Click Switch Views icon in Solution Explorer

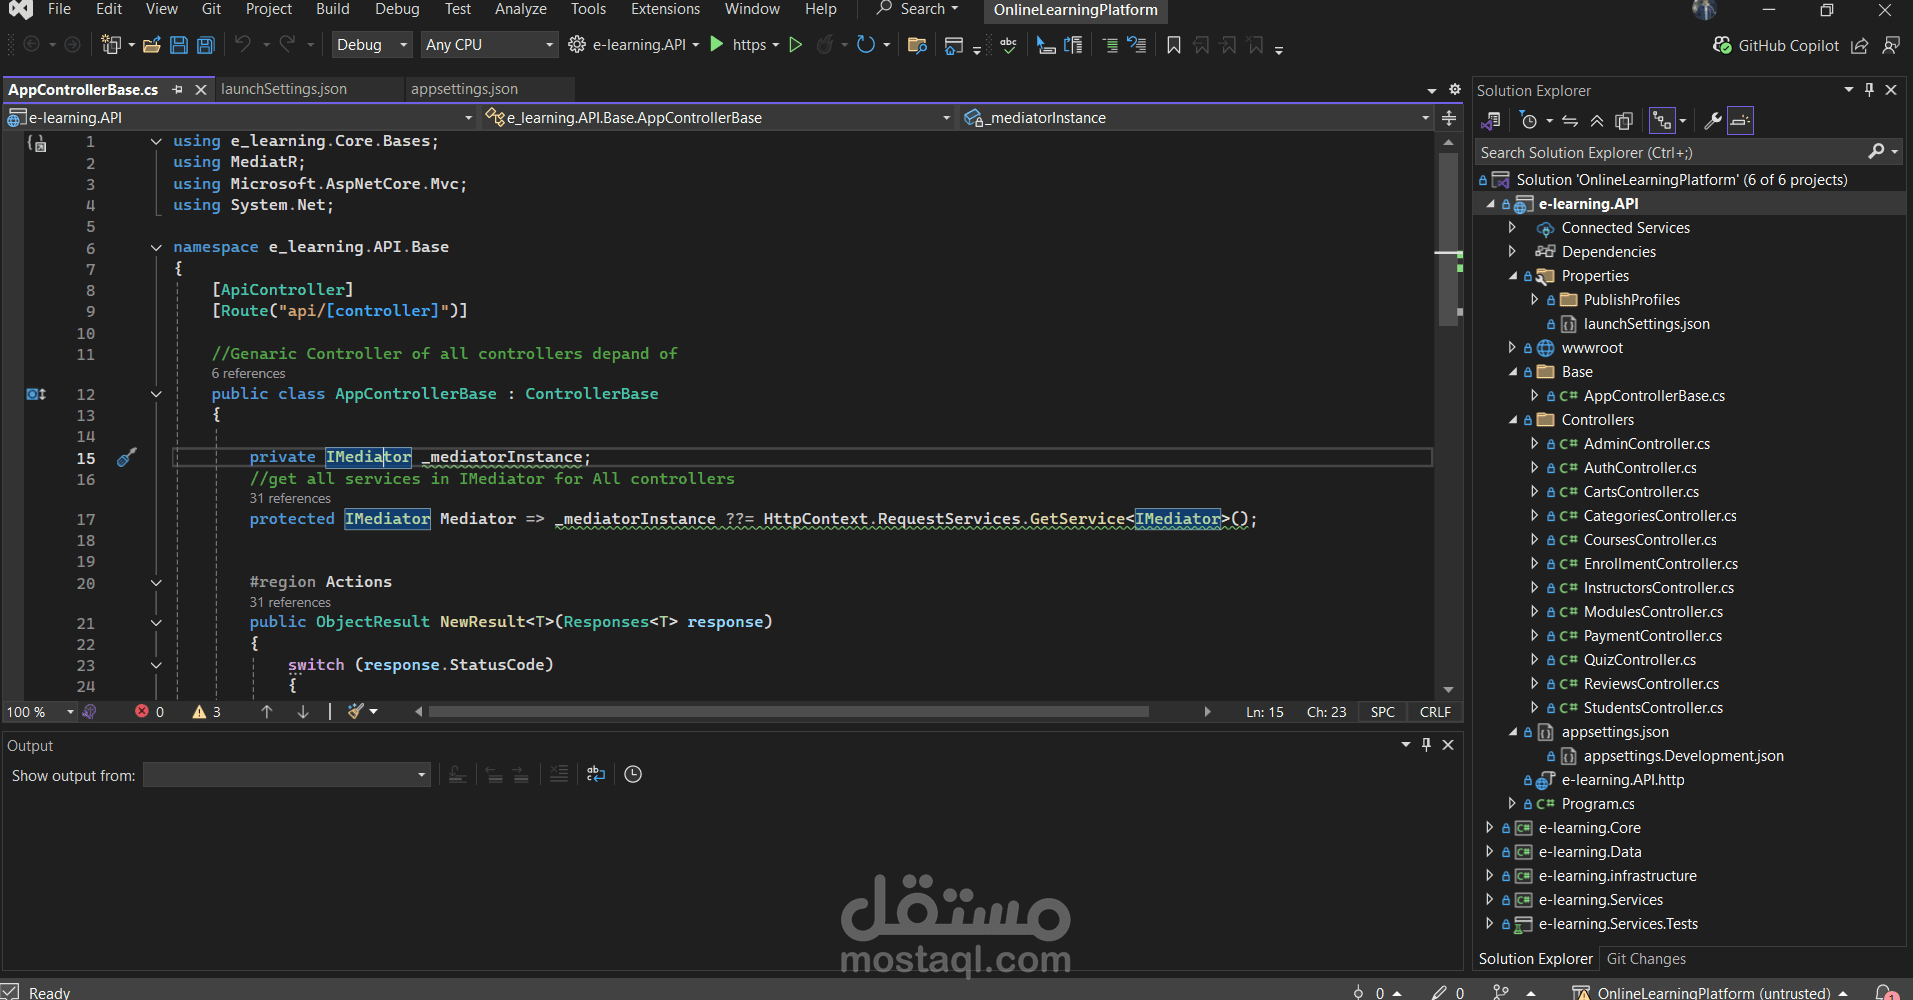pos(1490,121)
